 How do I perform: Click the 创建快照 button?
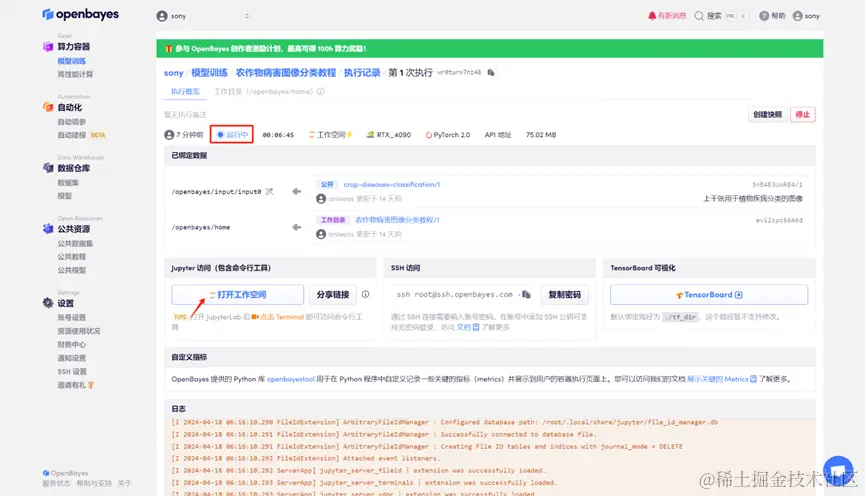767,115
